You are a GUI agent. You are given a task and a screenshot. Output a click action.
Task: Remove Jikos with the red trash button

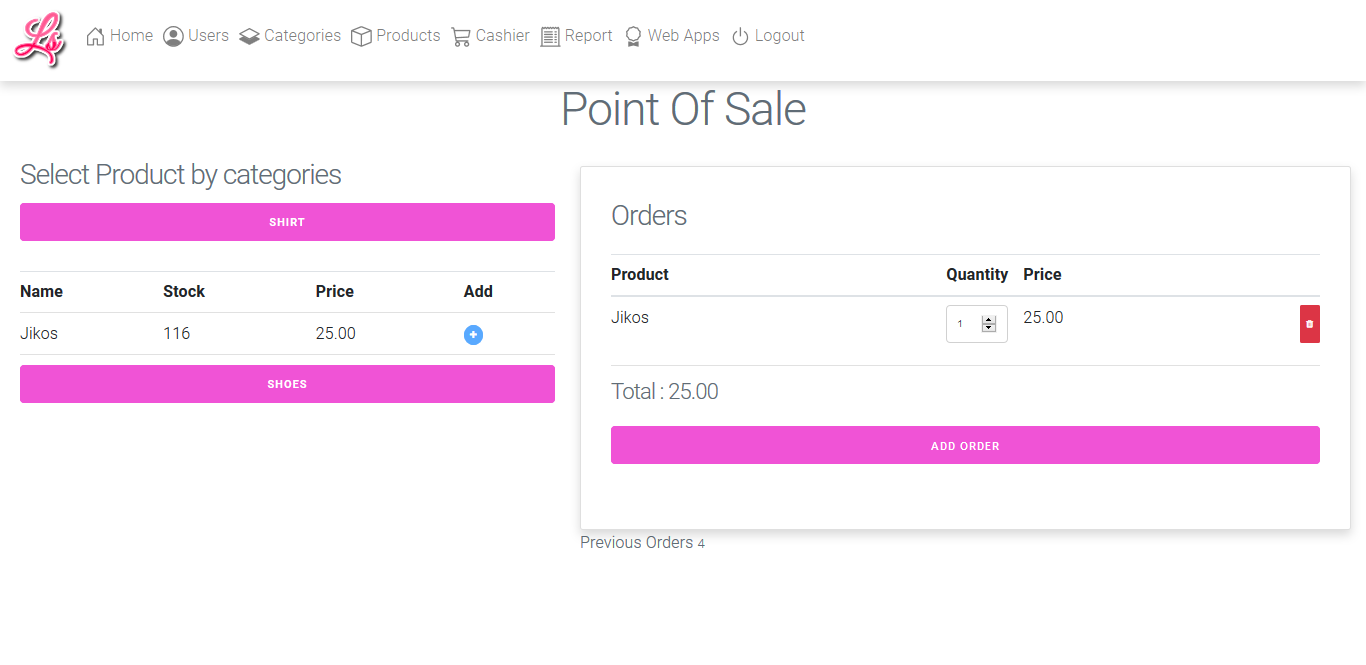tap(1309, 324)
